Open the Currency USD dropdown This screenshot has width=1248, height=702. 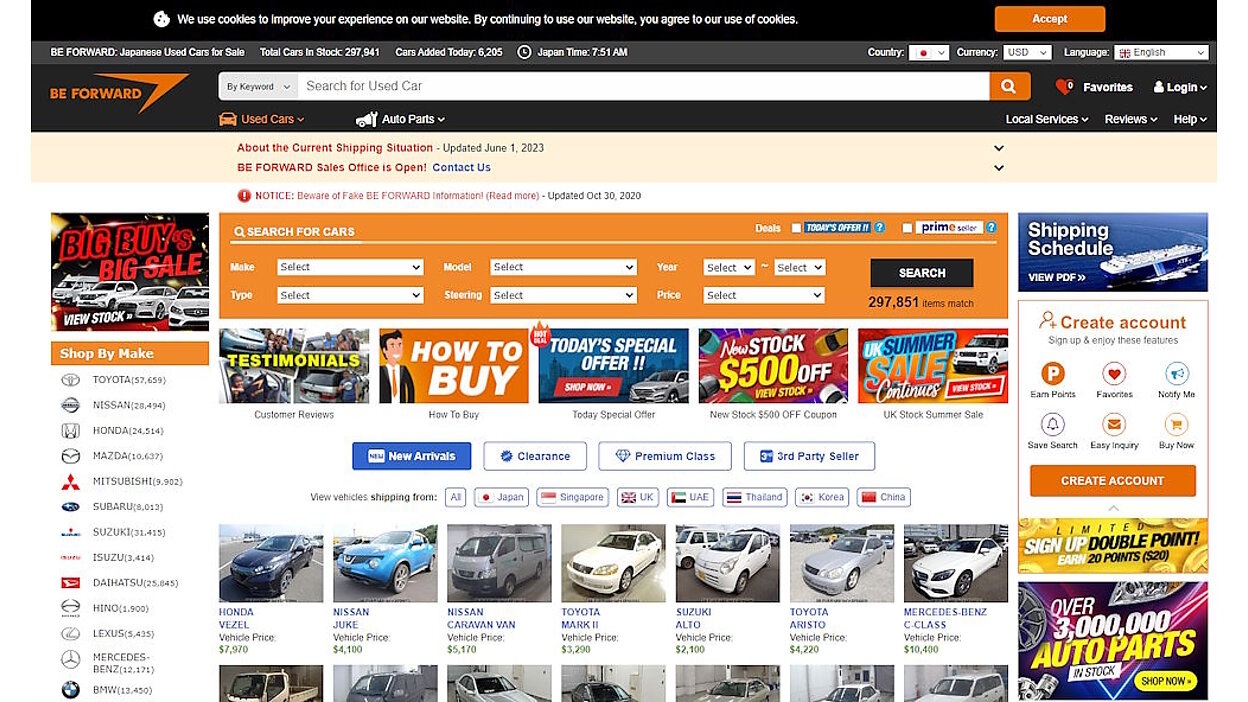(x=1027, y=52)
